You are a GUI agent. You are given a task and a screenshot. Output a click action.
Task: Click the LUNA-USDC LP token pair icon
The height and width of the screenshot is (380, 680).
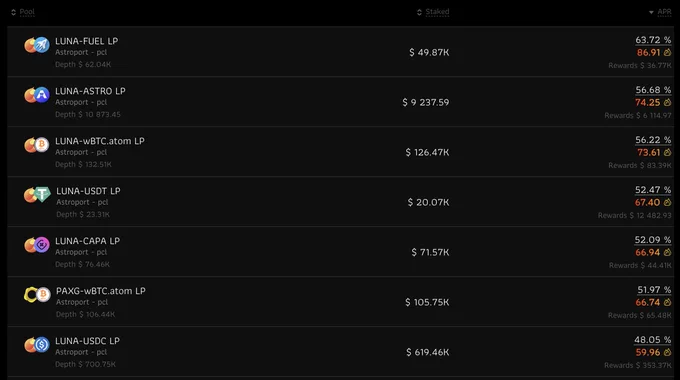[x=37, y=345]
